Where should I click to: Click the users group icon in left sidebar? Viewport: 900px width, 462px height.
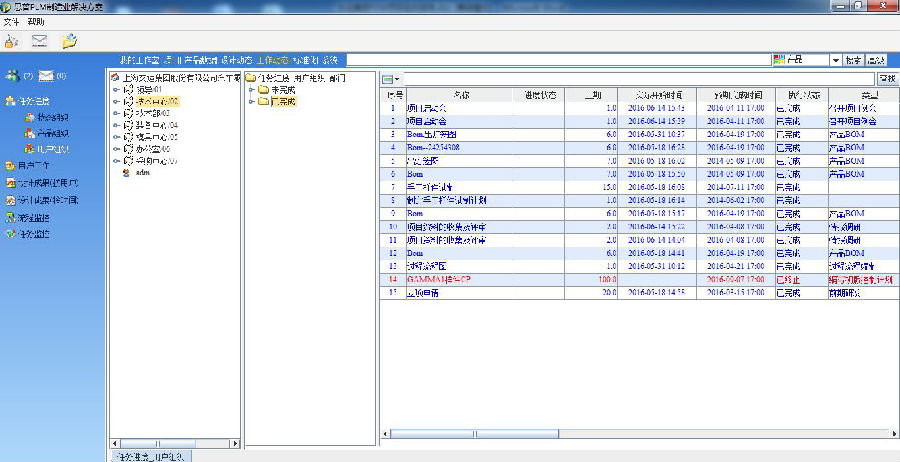coord(12,76)
